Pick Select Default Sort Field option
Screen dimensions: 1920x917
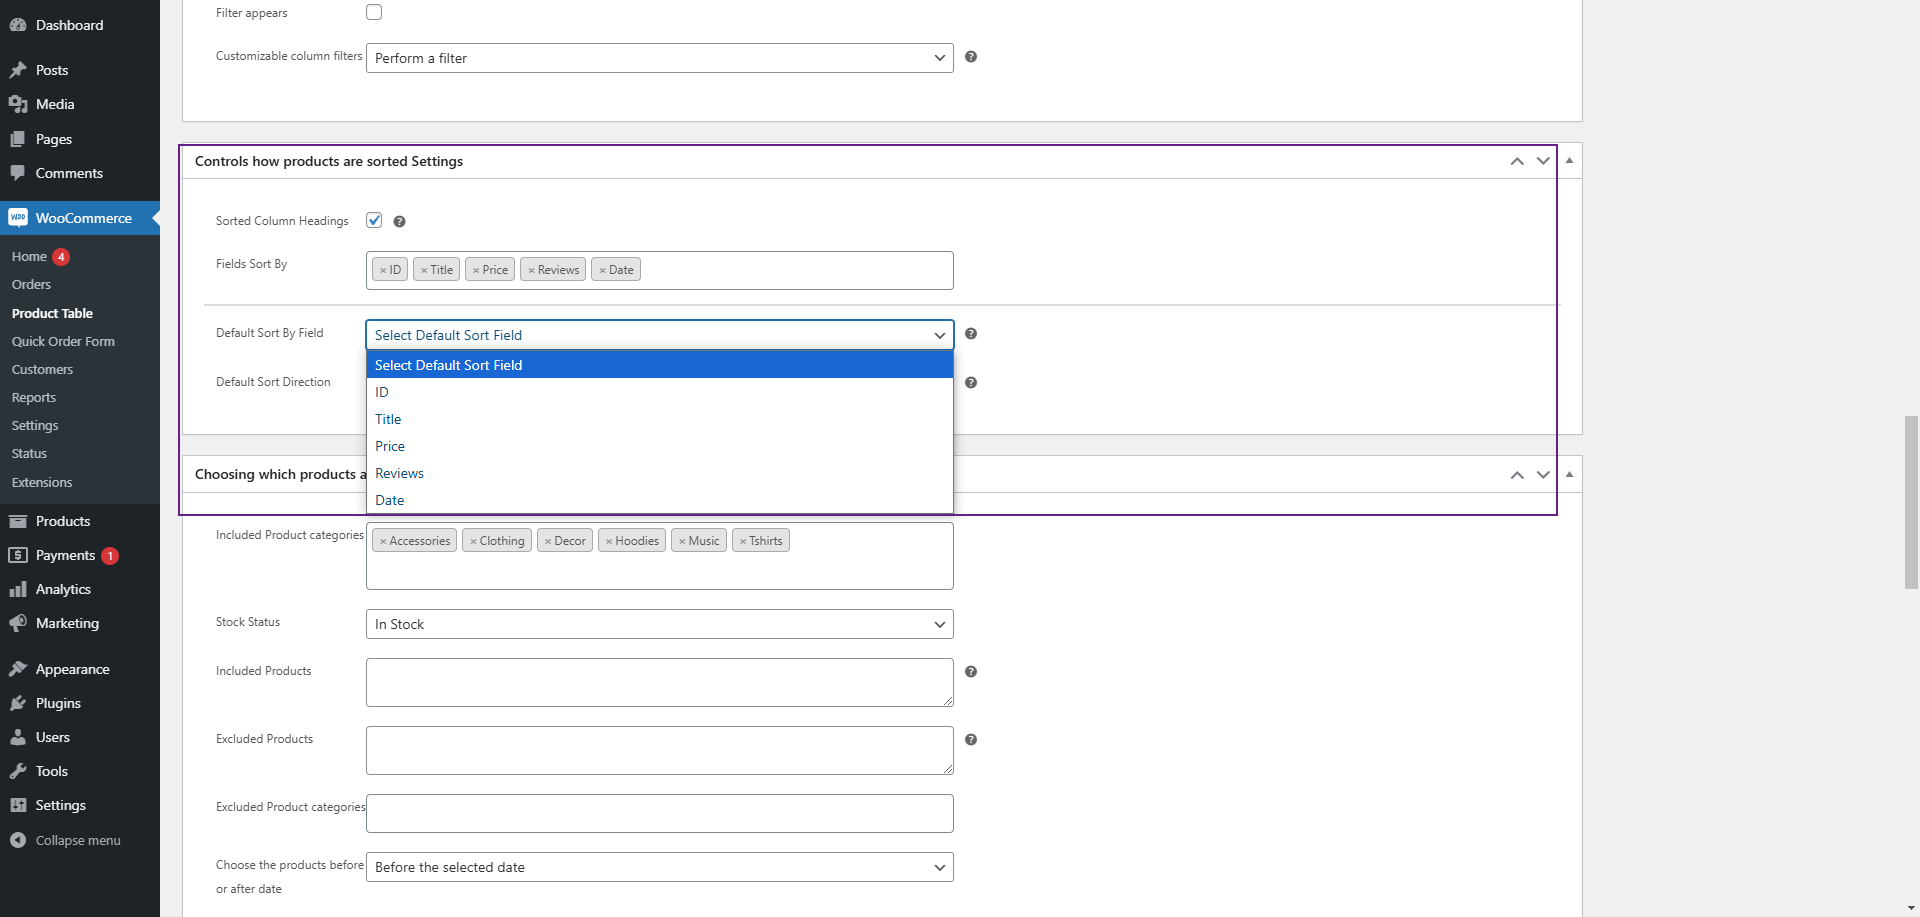point(659,365)
